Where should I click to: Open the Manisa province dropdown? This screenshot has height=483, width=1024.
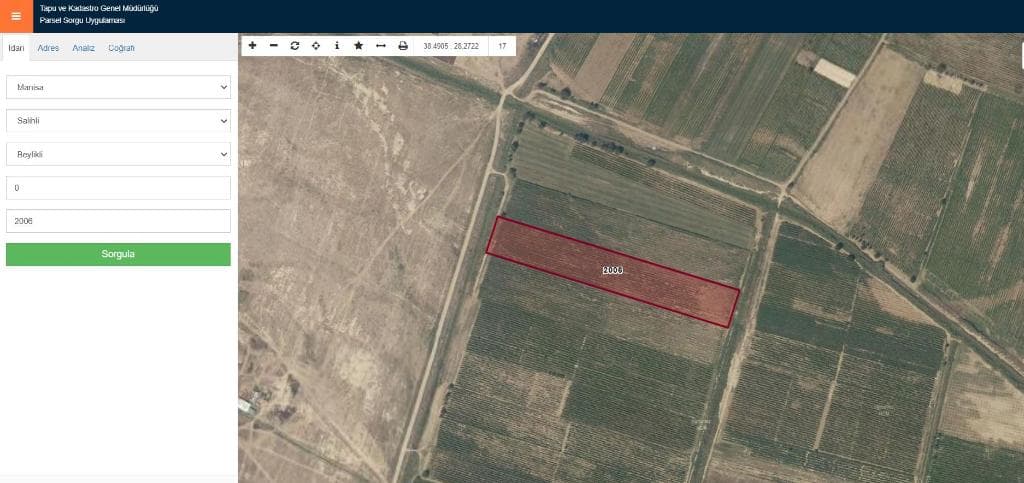point(118,87)
